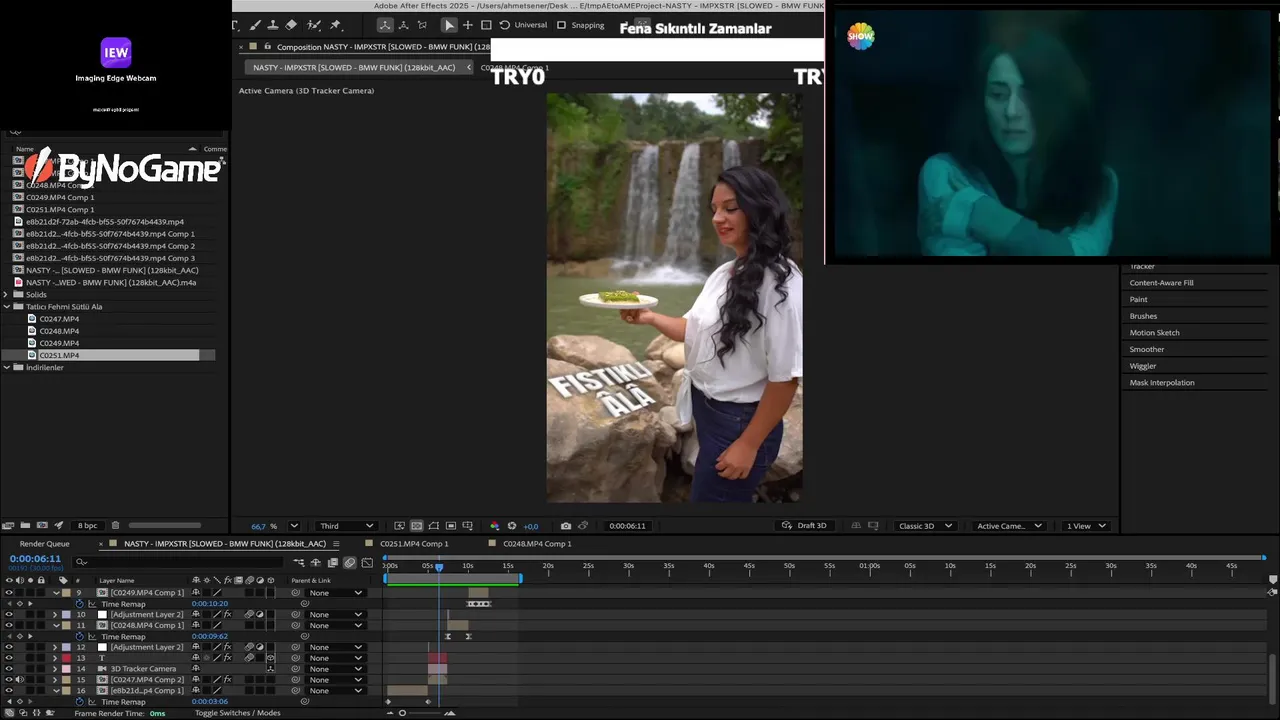Click Toggle Switches / Modes button

(x=237, y=713)
